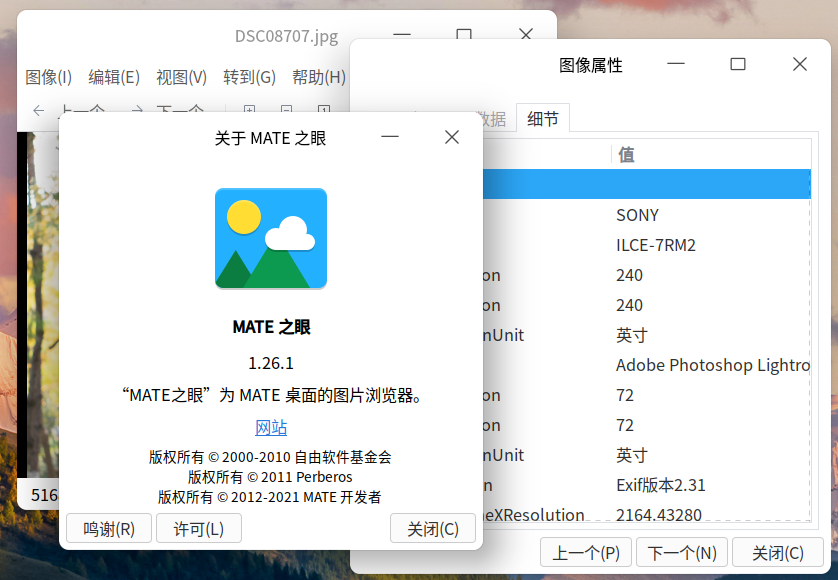The width and height of the screenshot is (838, 580).
Task: Click the 2012-2021 MATE 开发者 copyright line
Action: tap(270, 497)
